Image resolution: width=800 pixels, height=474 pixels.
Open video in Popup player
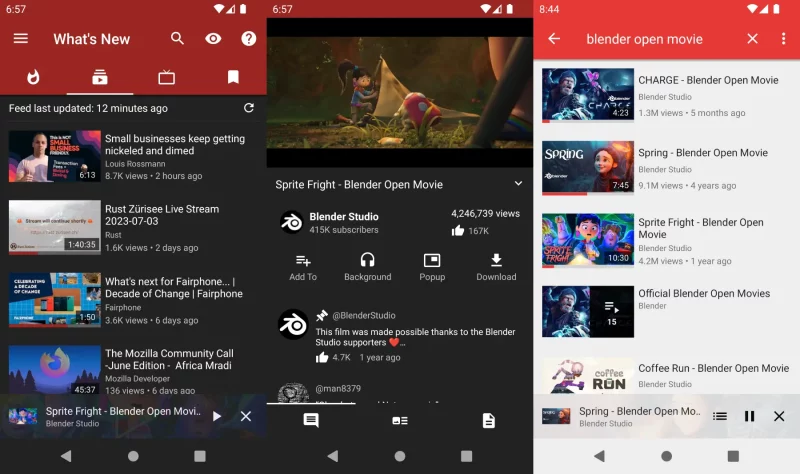click(432, 266)
